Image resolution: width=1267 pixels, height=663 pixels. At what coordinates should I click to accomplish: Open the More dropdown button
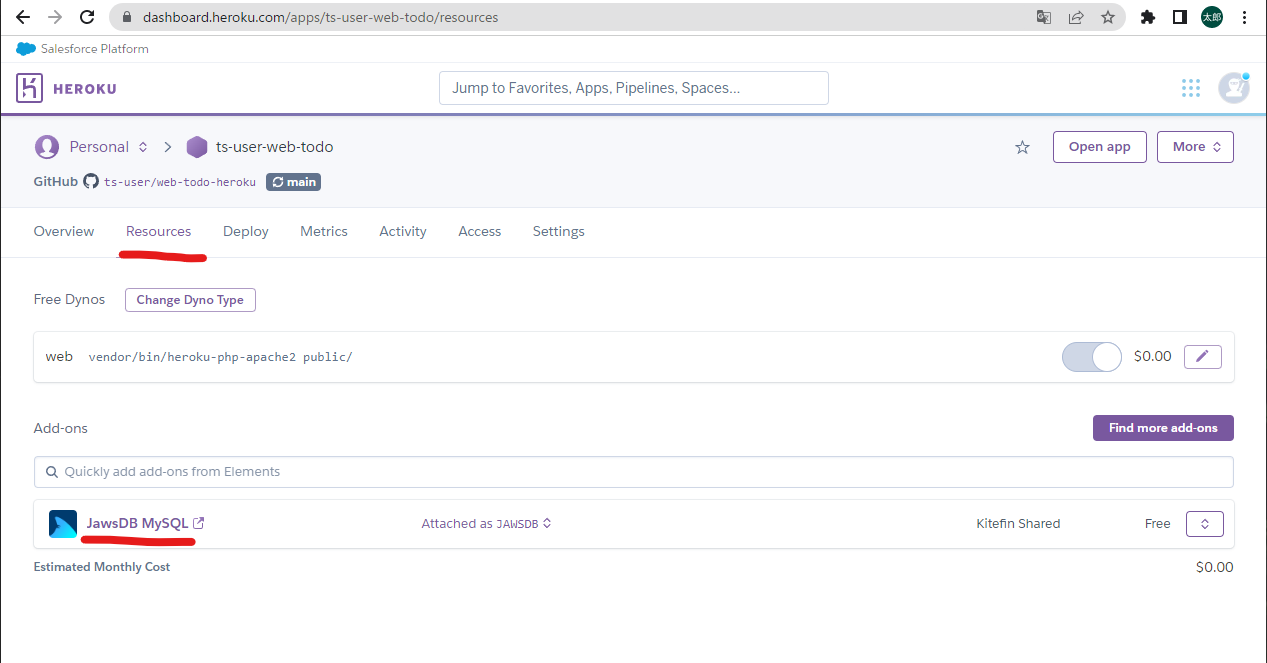pyautogui.click(x=1195, y=147)
